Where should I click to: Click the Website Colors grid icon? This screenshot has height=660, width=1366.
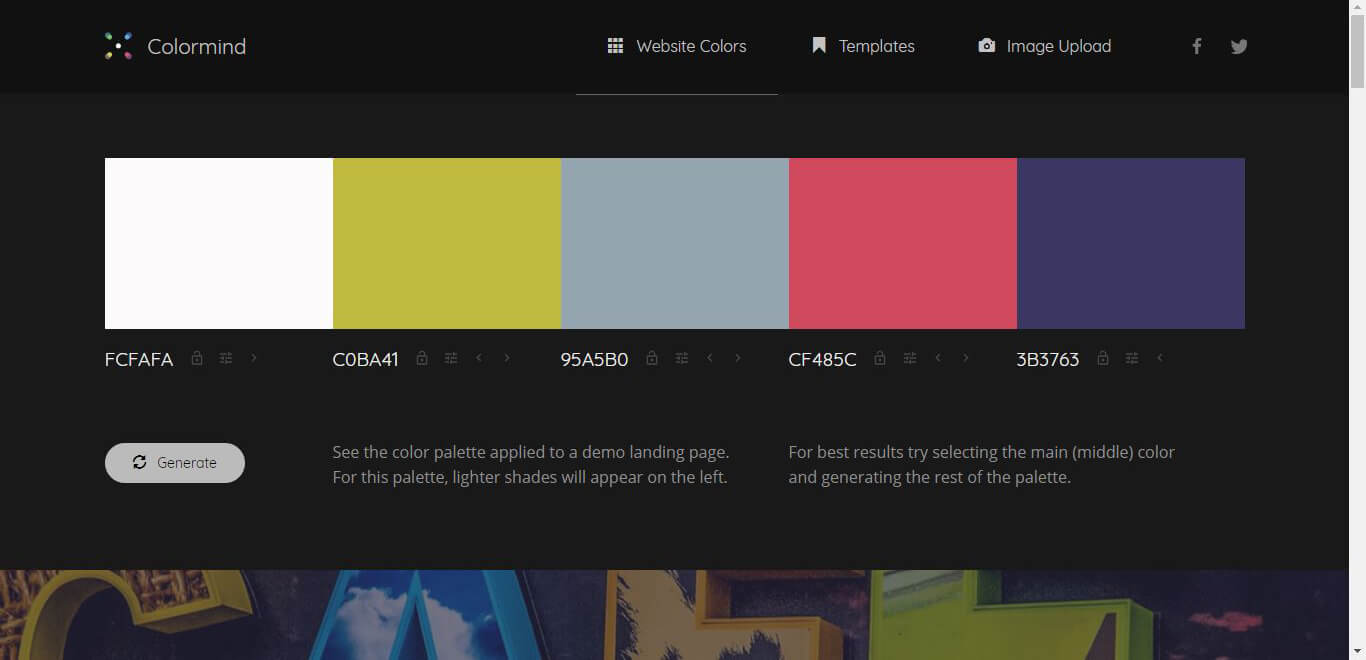pyautogui.click(x=616, y=46)
